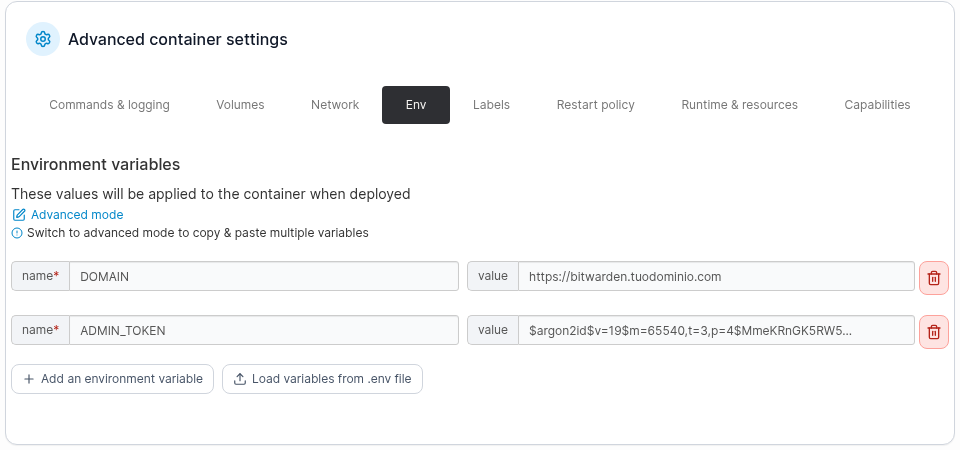Viewport: 960px width, 450px height.
Task: Open the Network tab
Action: tap(335, 105)
